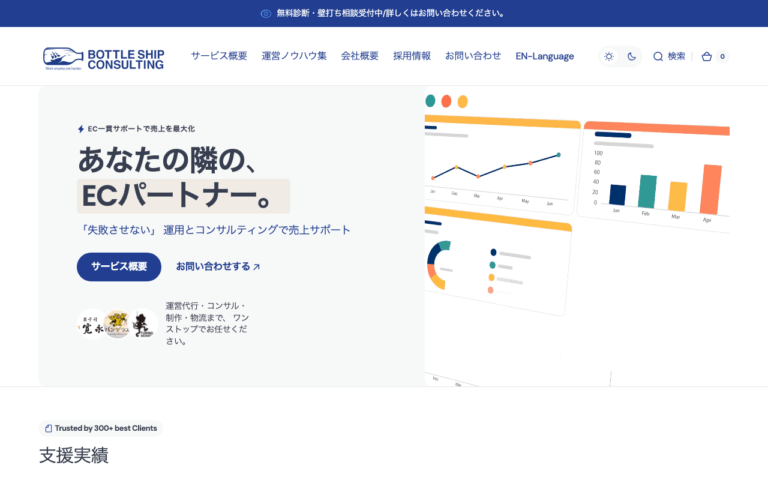Image resolution: width=768 pixels, height=480 pixels.
Task: Click the donut chart in illustration
Action: pyautogui.click(x=437, y=264)
